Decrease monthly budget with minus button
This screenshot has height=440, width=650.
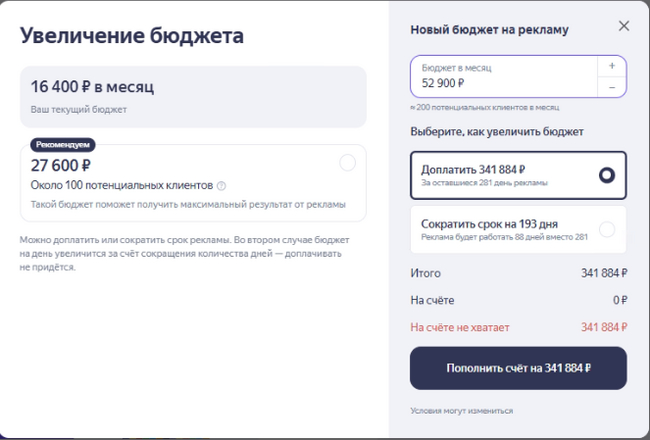click(612, 87)
